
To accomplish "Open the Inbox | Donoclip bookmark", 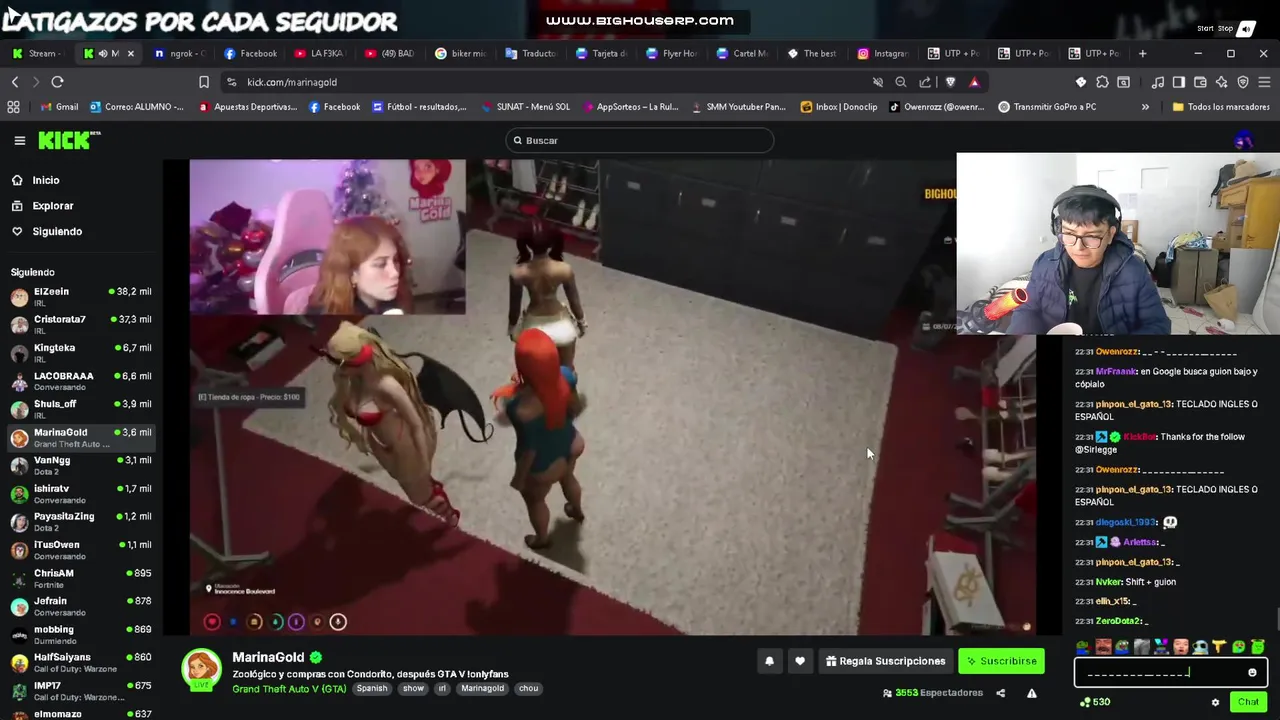I will coord(839,107).
